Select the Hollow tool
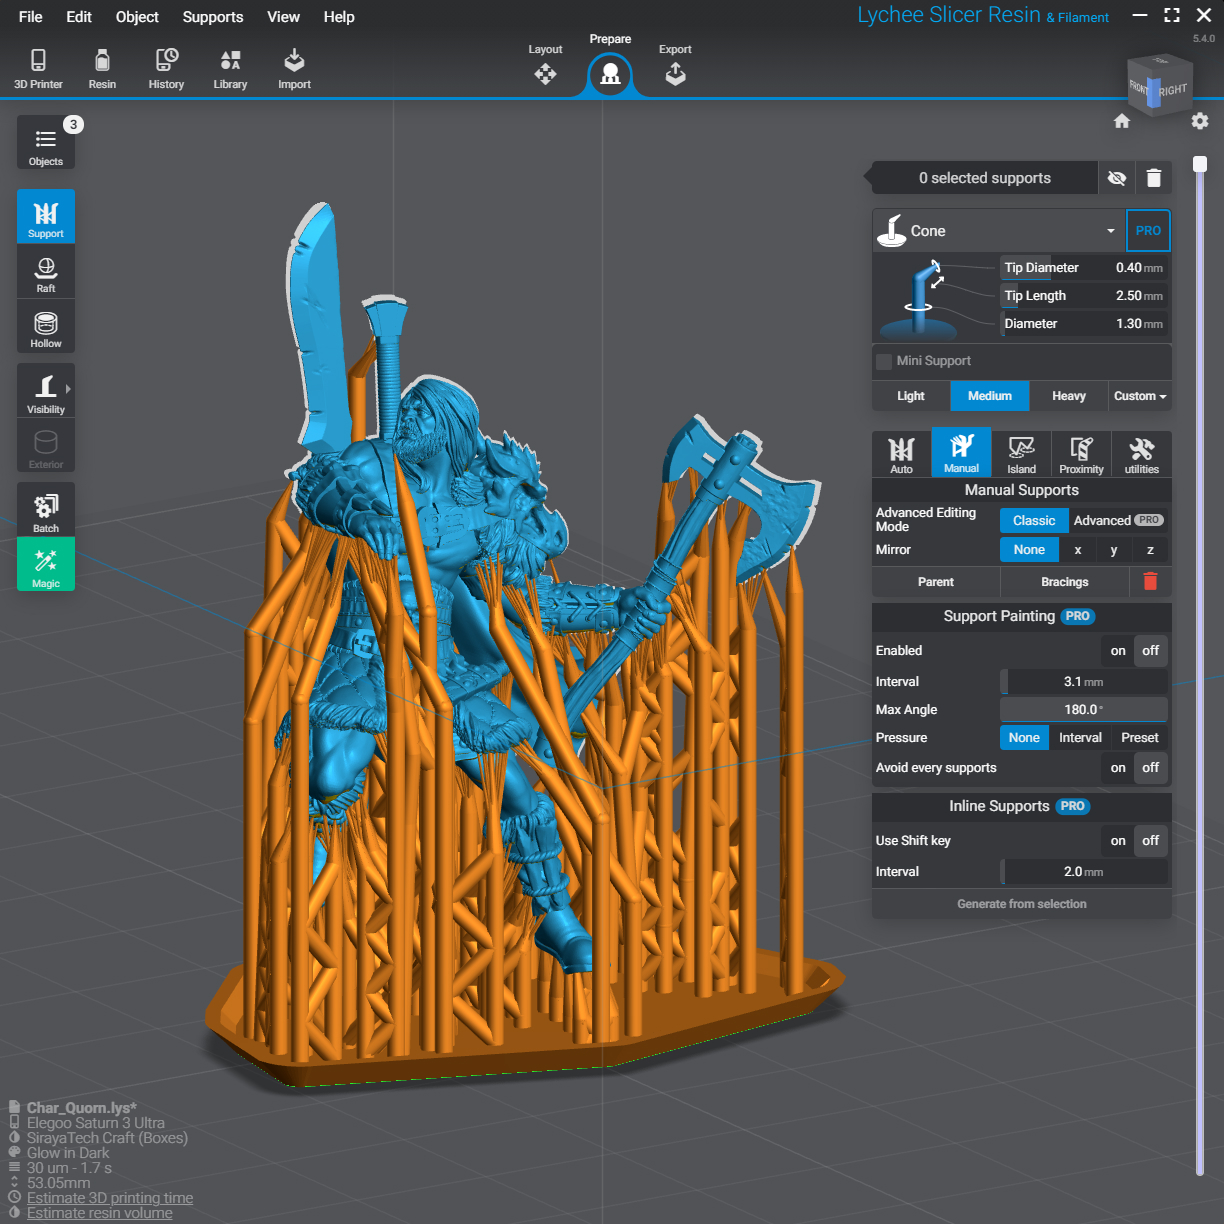Viewport: 1224px width, 1224px height. coord(46,329)
